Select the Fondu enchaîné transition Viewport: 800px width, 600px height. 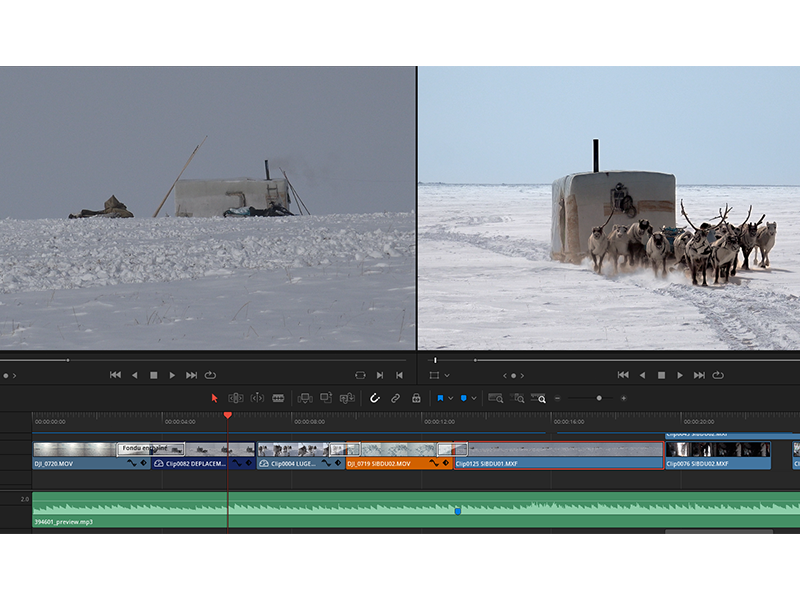[151, 449]
